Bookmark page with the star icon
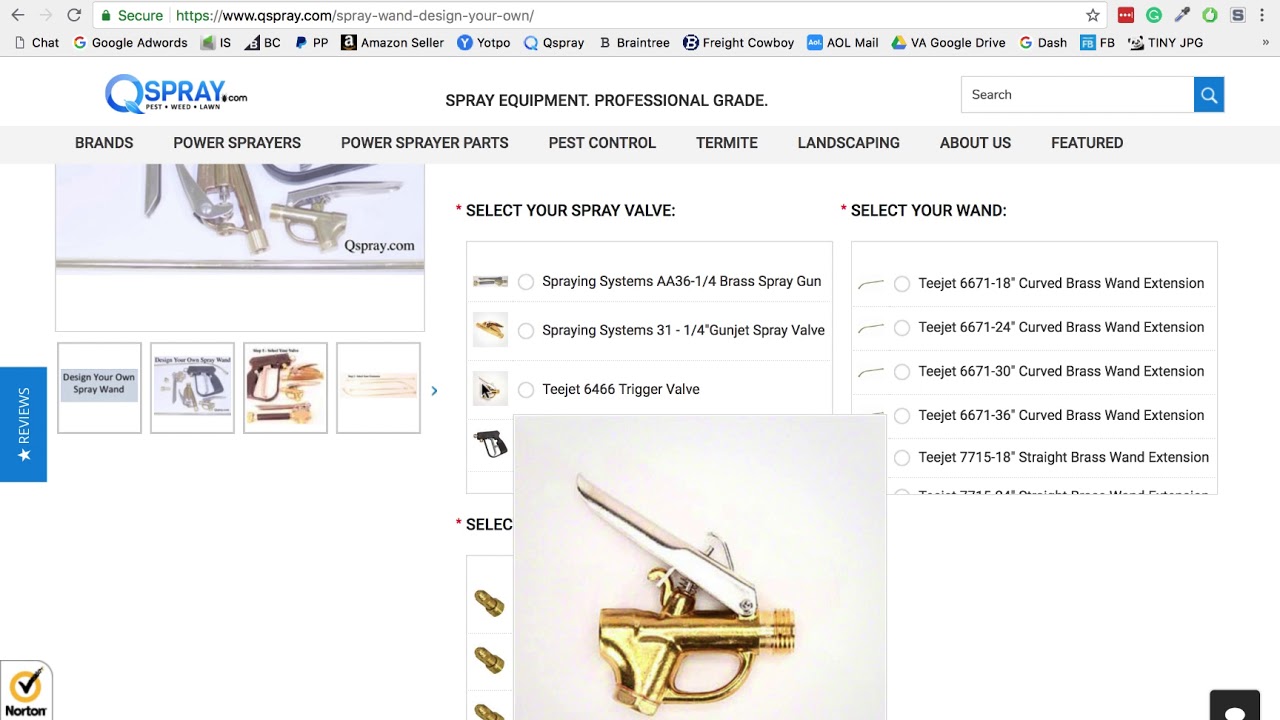Screen dimensions: 1280x720 pyautogui.click(x=1093, y=15)
